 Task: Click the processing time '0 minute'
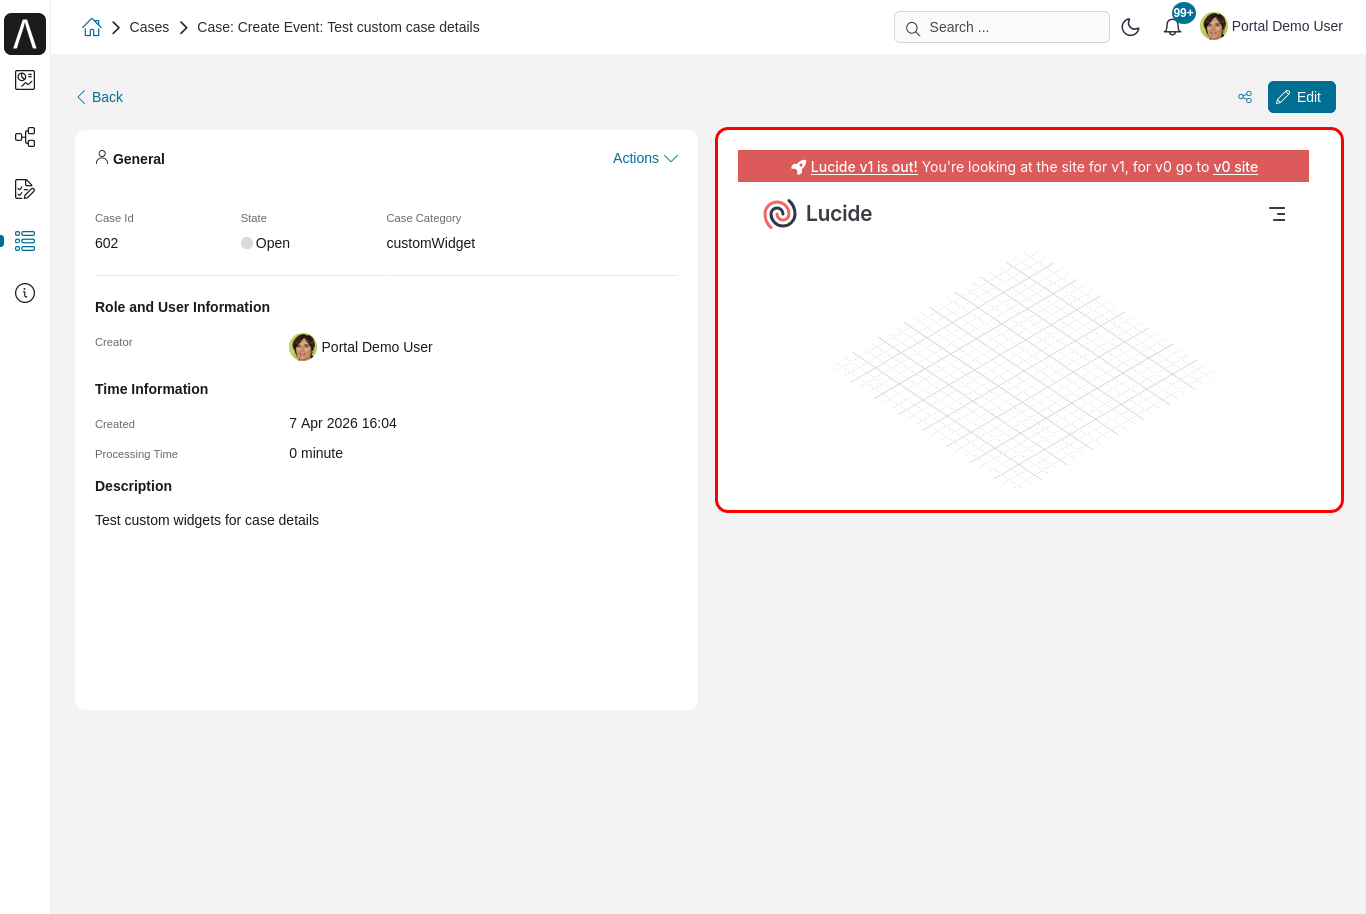(316, 453)
